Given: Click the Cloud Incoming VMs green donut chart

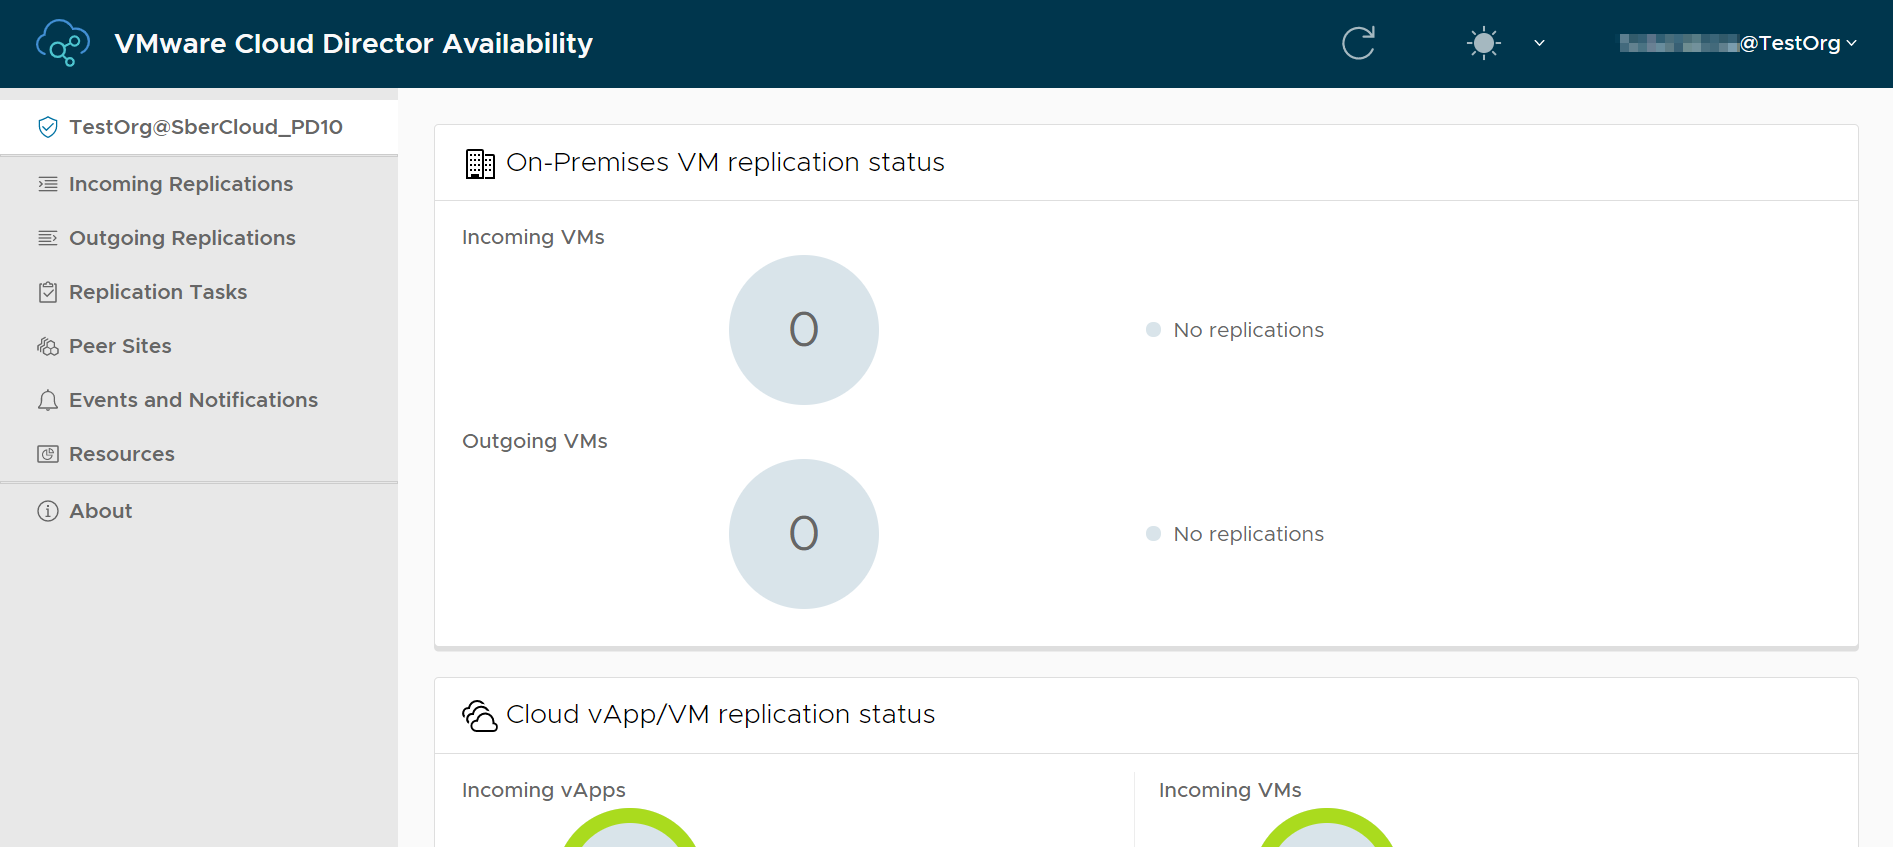Looking at the screenshot, I should (1327, 828).
